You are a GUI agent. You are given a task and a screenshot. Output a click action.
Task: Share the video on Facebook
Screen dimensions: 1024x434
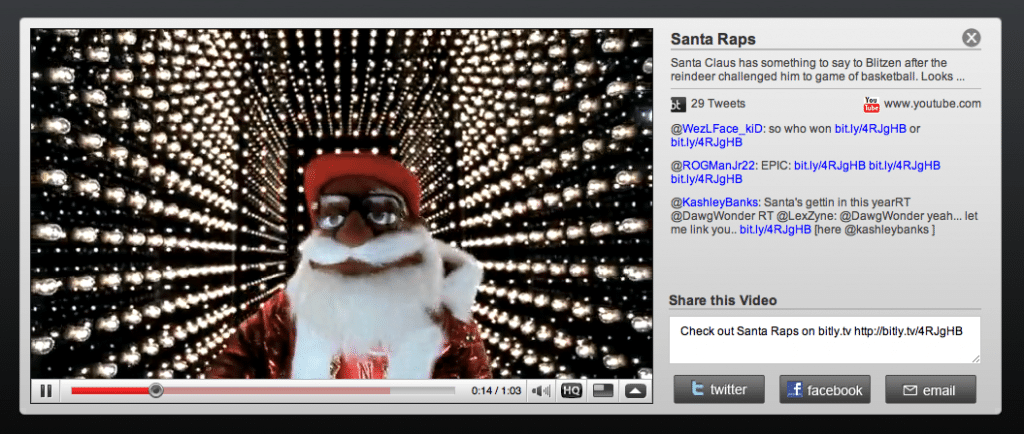[825, 390]
